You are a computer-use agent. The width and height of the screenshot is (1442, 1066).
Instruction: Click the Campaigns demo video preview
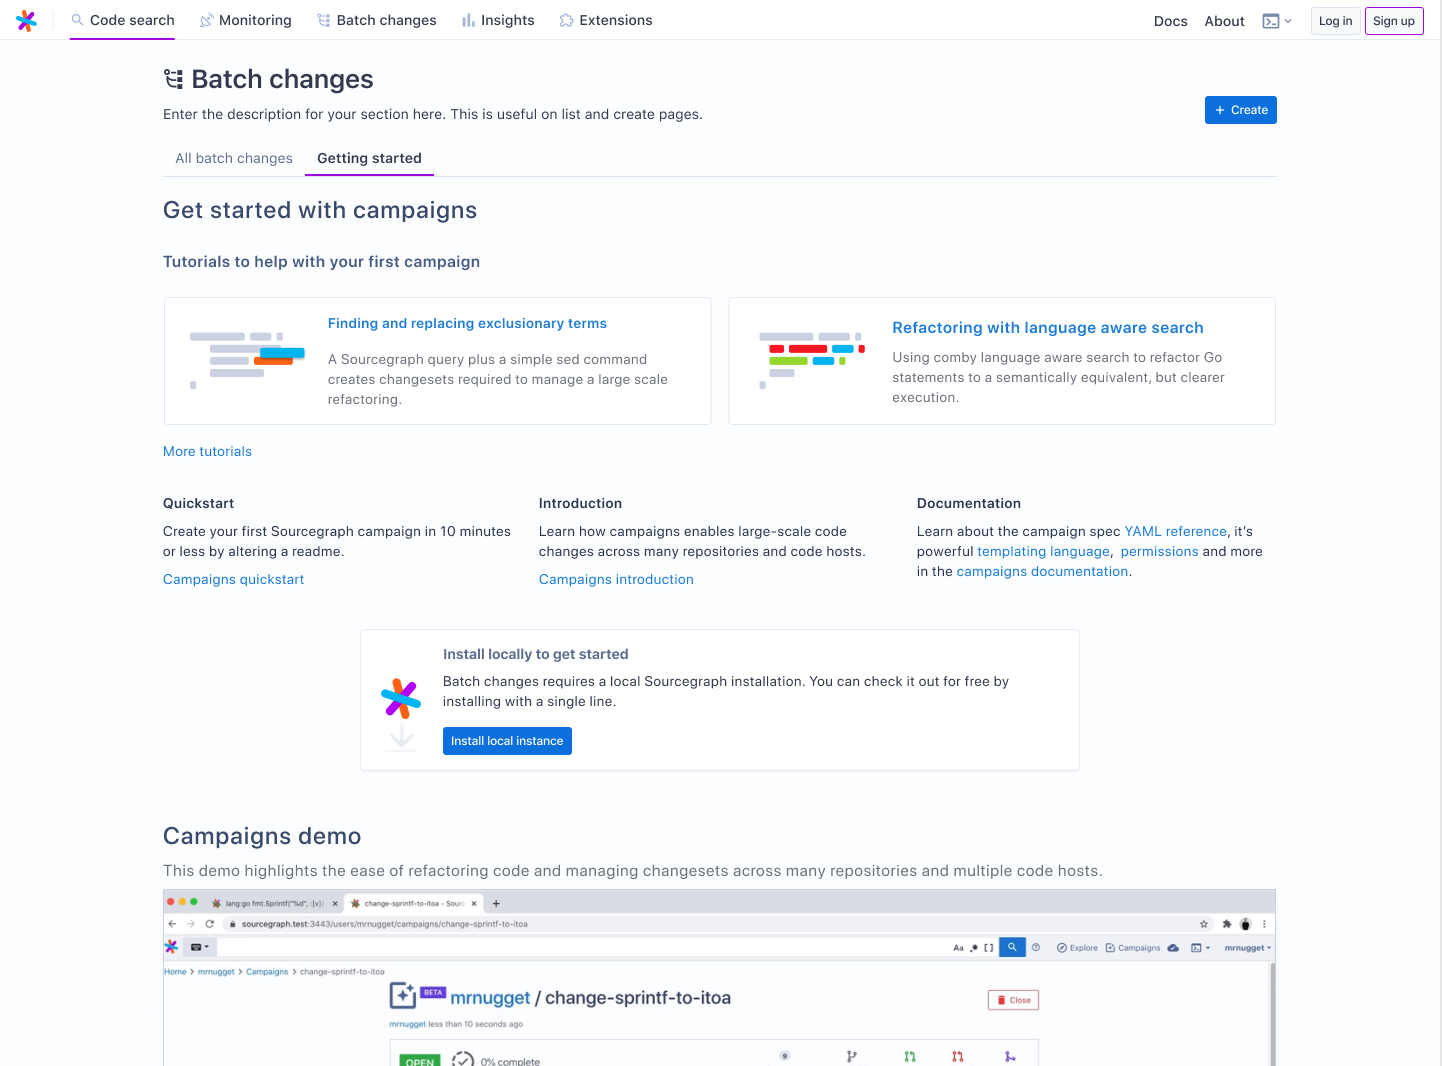[x=719, y=977]
